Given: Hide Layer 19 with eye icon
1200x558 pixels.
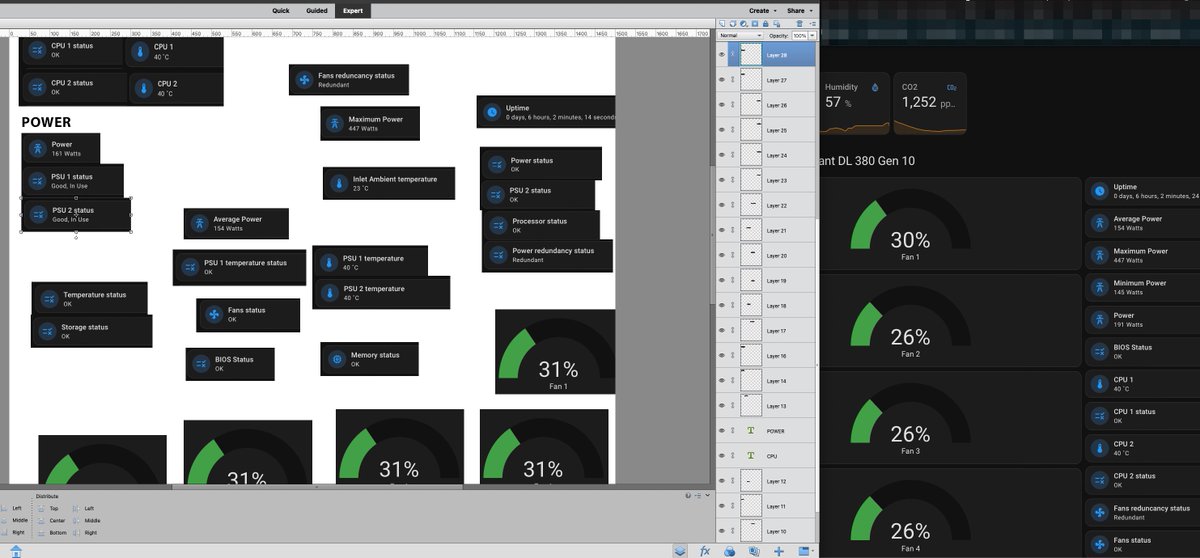Looking at the screenshot, I should coord(723,281).
